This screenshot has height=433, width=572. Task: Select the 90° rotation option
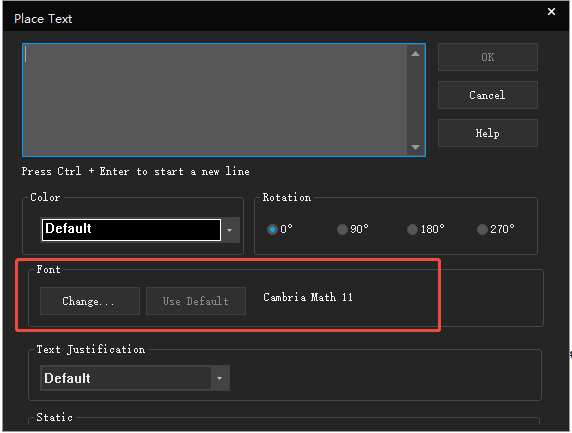(342, 229)
